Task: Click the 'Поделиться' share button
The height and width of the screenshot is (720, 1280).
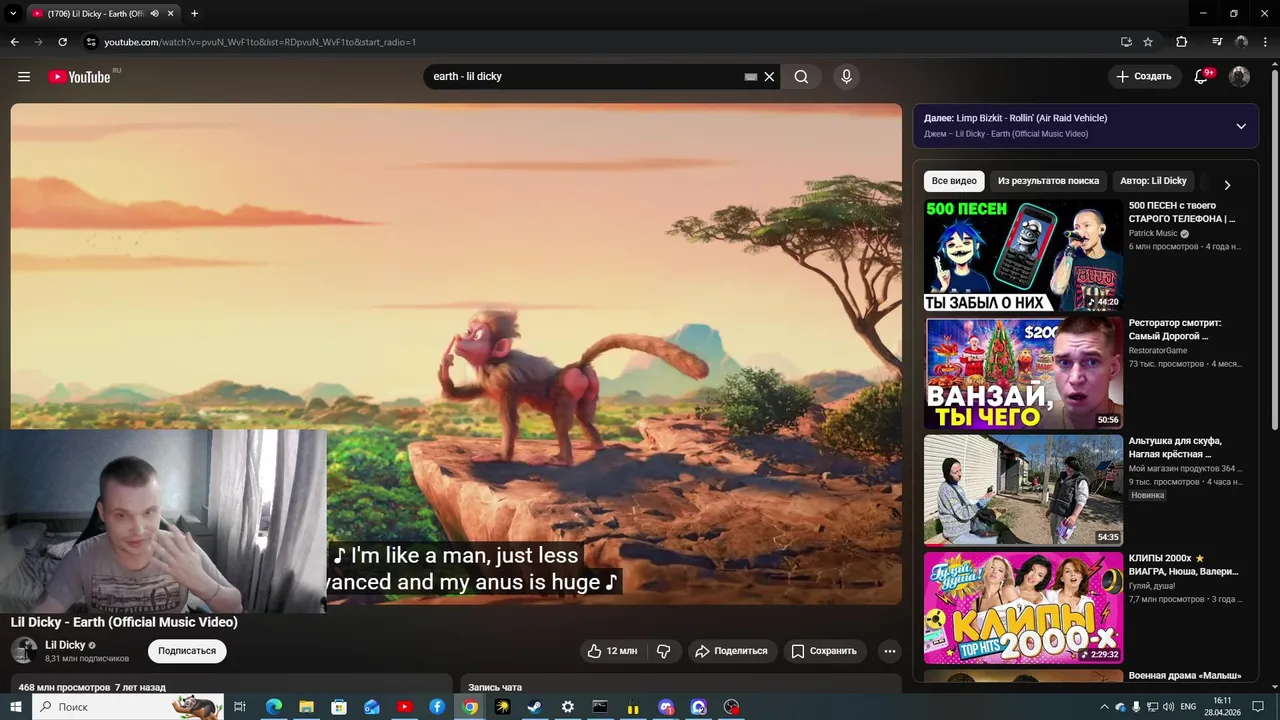Action: [731, 651]
